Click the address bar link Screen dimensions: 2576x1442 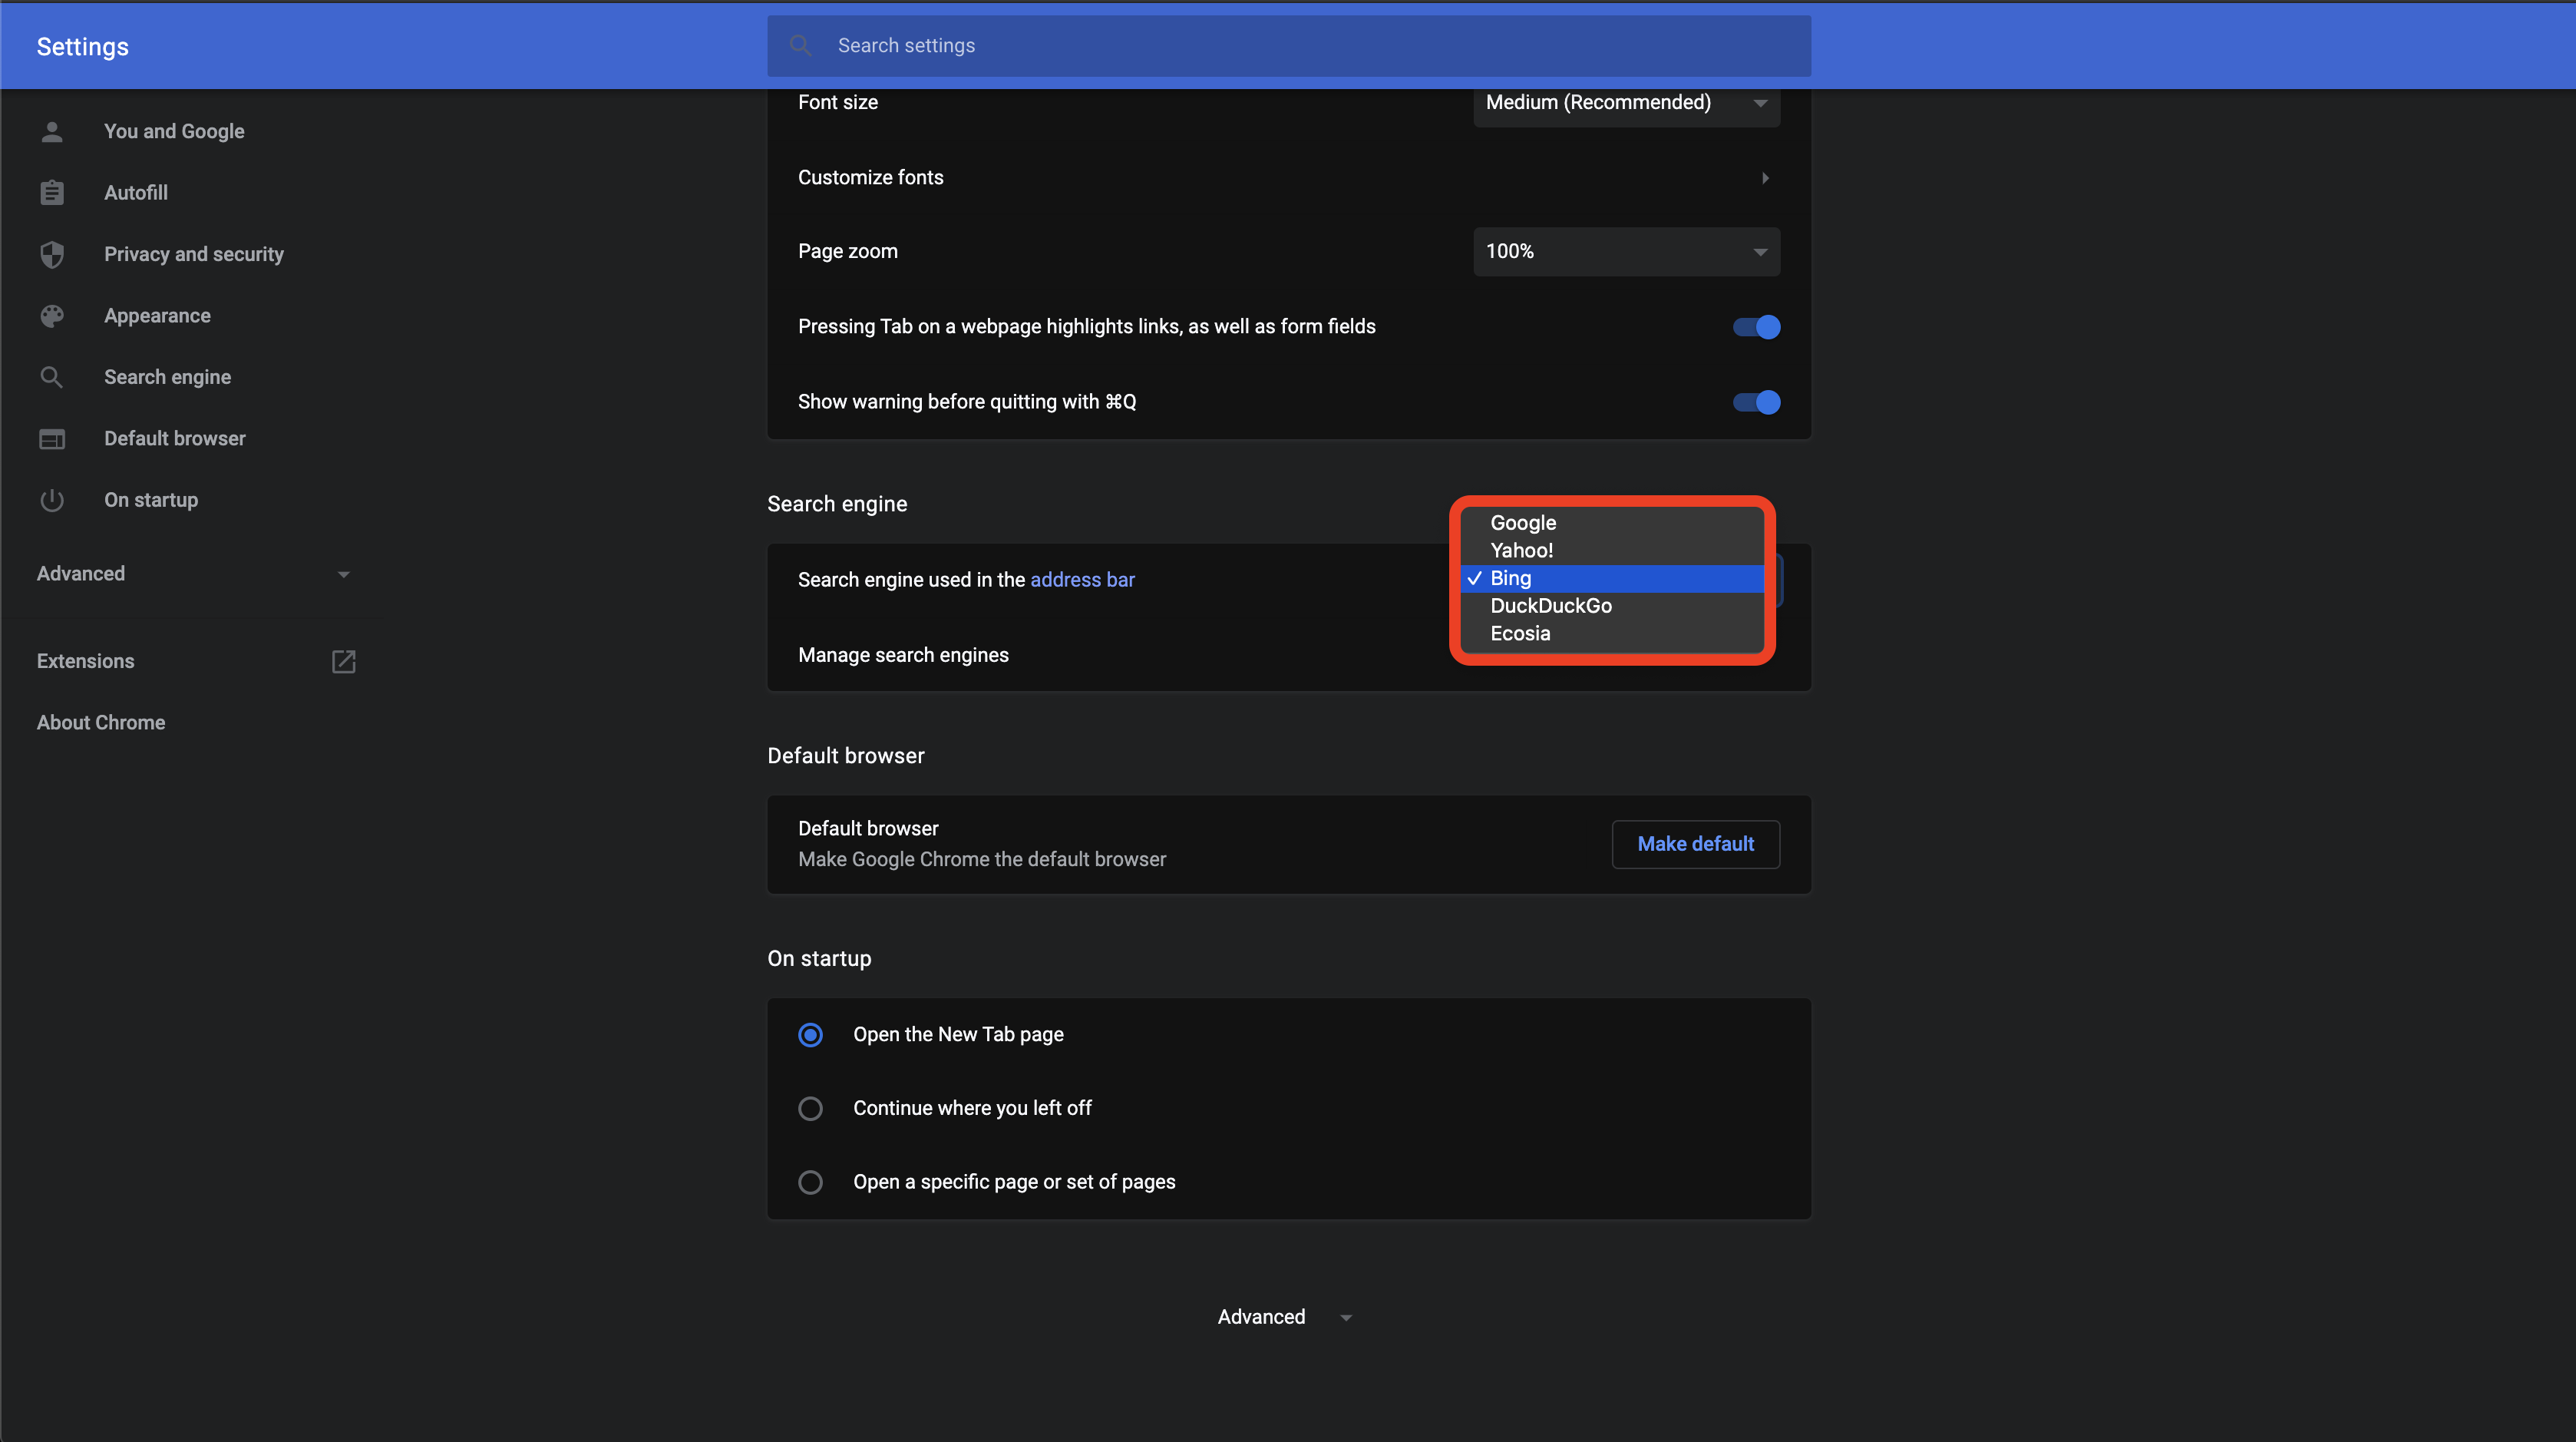(x=1082, y=580)
